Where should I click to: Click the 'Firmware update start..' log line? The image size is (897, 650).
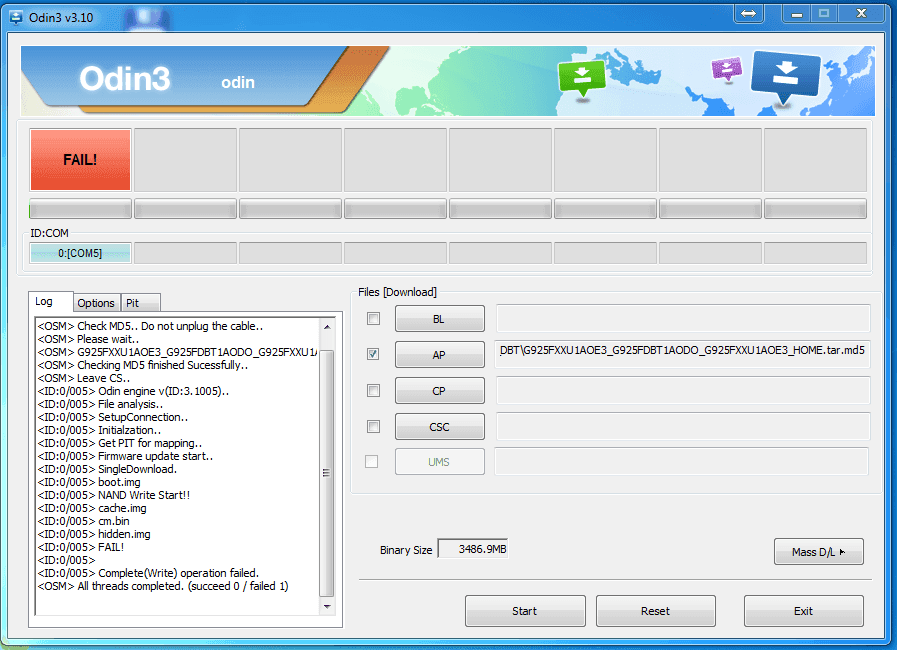click(125, 457)
